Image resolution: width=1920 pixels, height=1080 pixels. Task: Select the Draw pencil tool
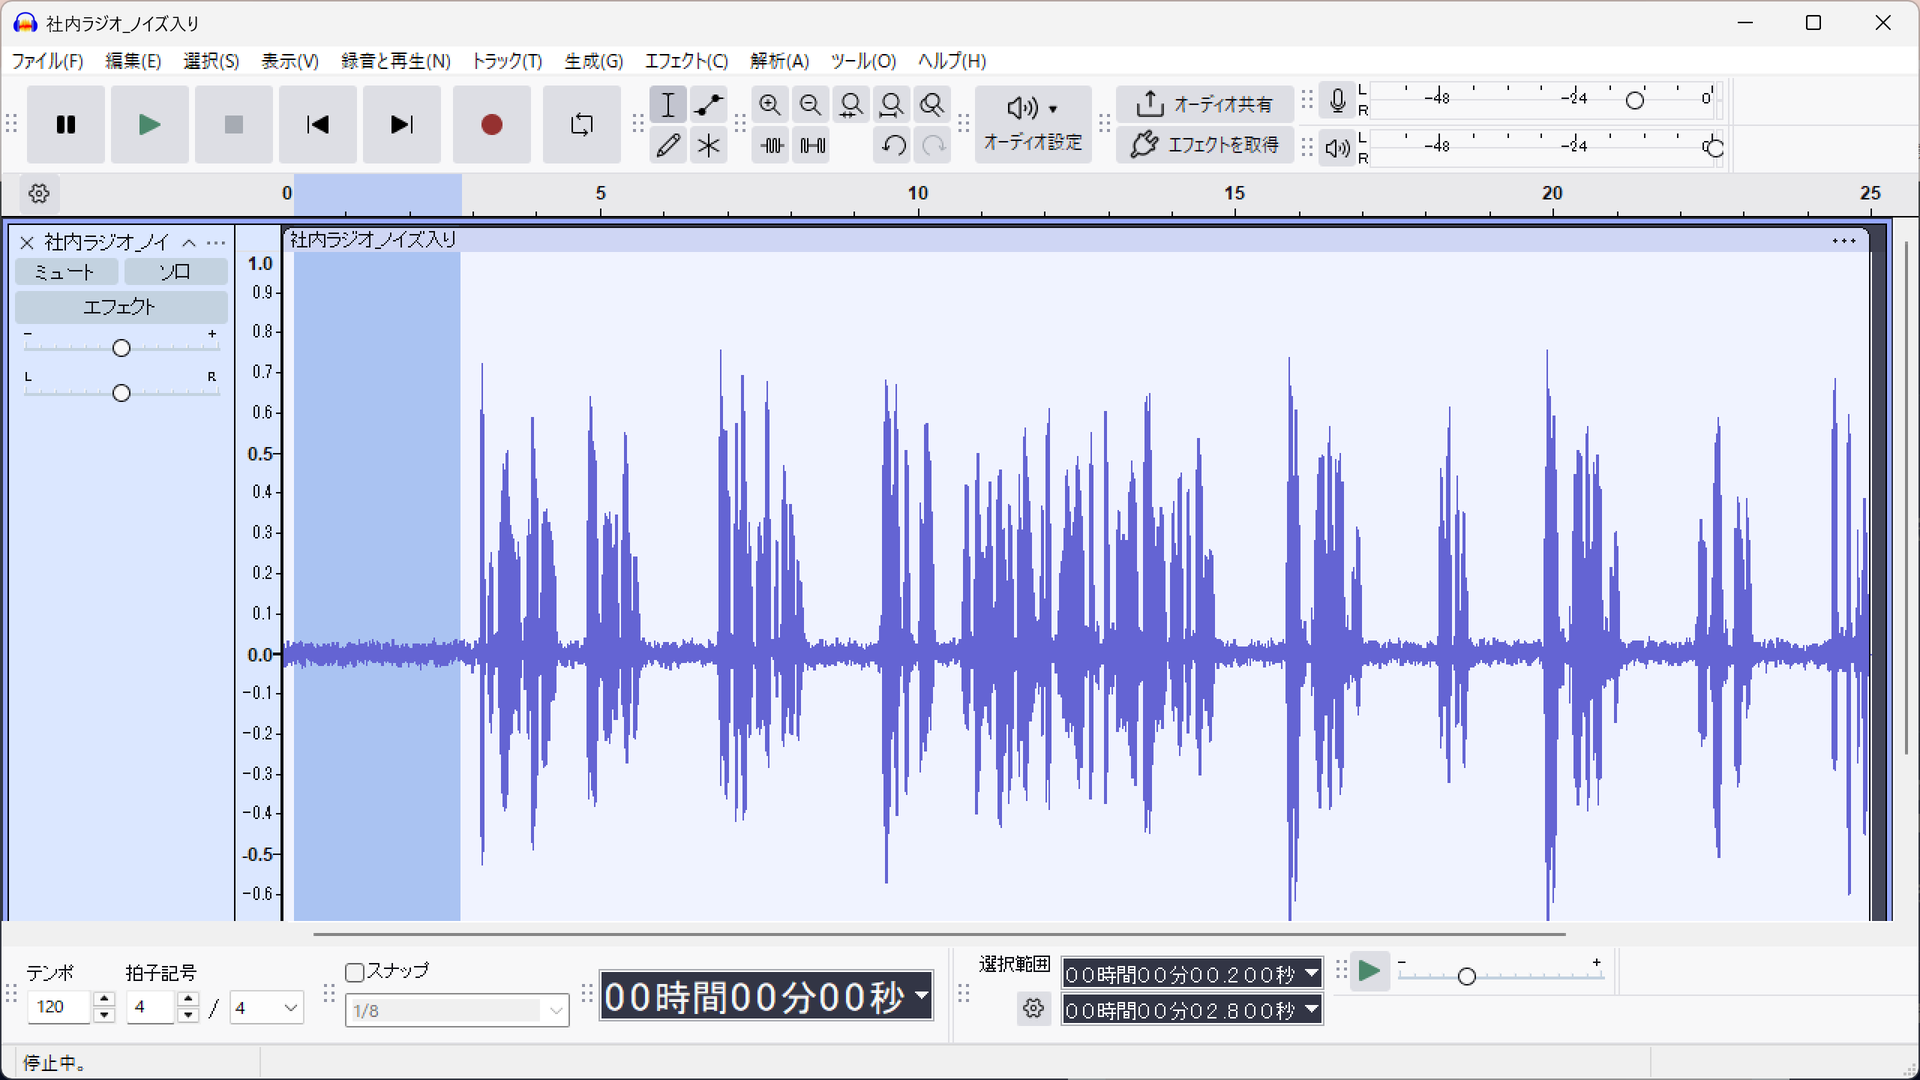pos(668,145)
